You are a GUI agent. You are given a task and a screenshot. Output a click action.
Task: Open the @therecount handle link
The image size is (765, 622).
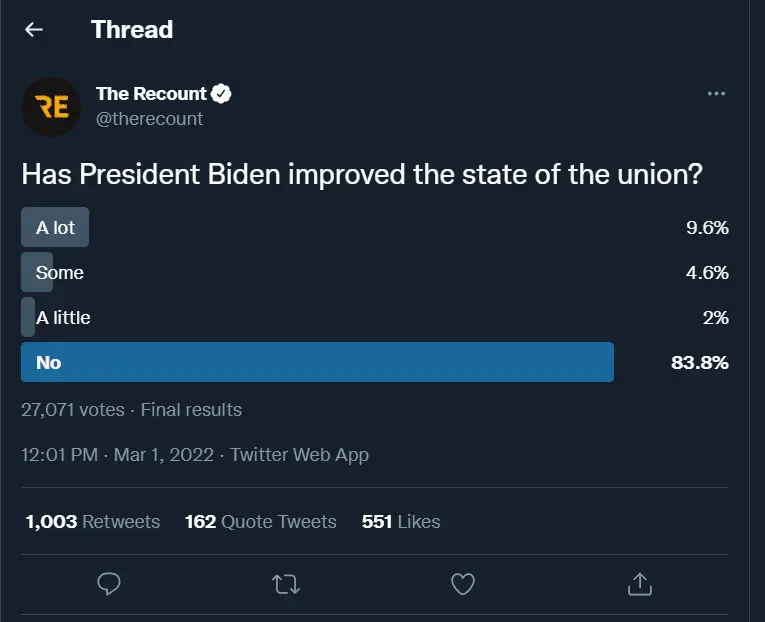point(149,119)
